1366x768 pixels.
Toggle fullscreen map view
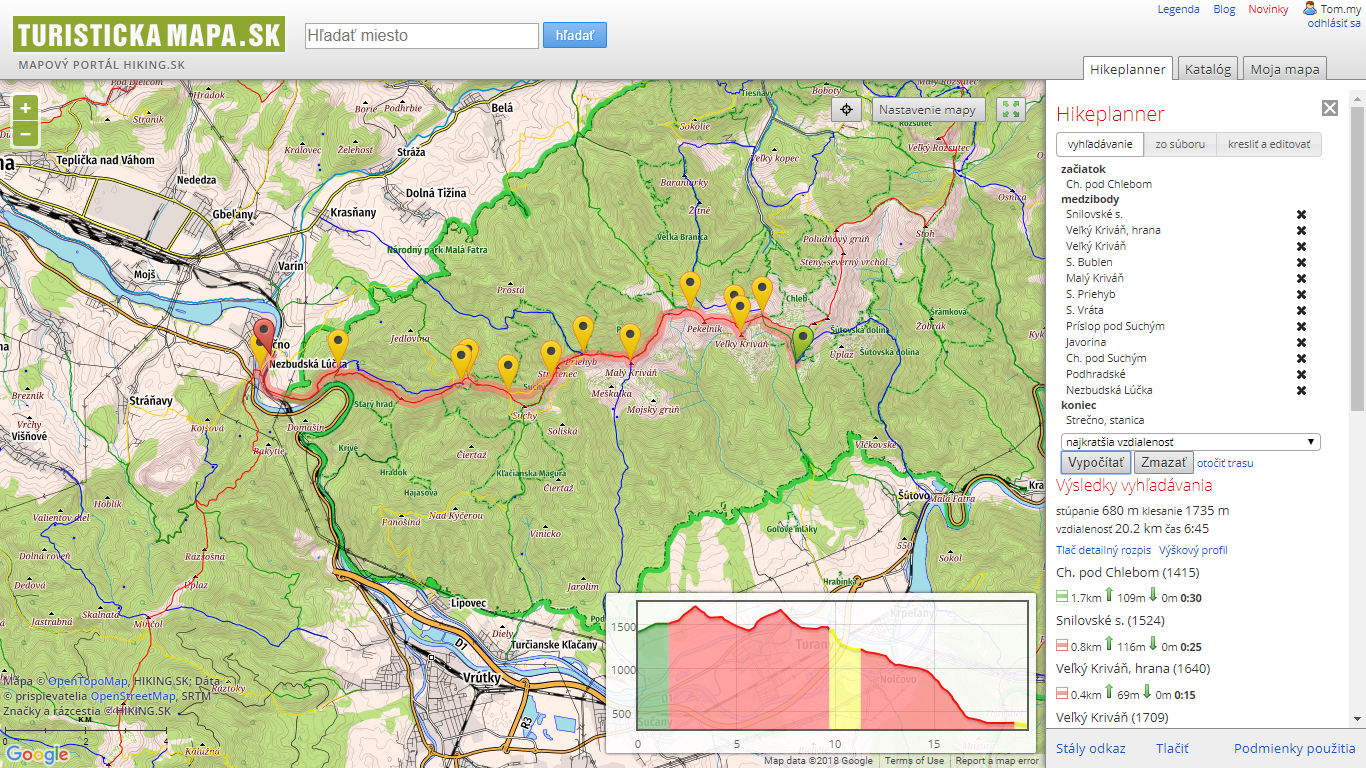(x=1011, y=109)
